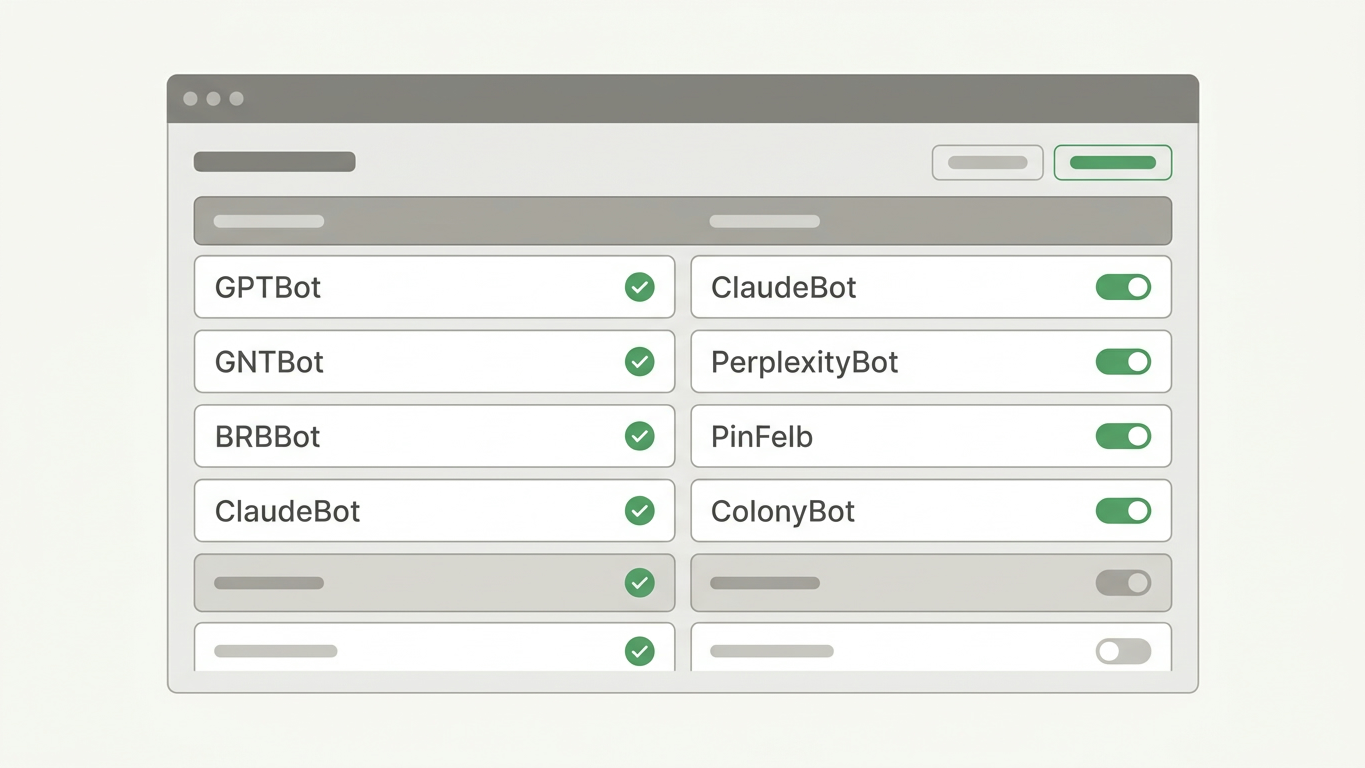Image resolution: width=1365 pixels, height=768 pixels.
Task: Click the grayed-out toggle in the gray row
Action: coord(1123,582)
